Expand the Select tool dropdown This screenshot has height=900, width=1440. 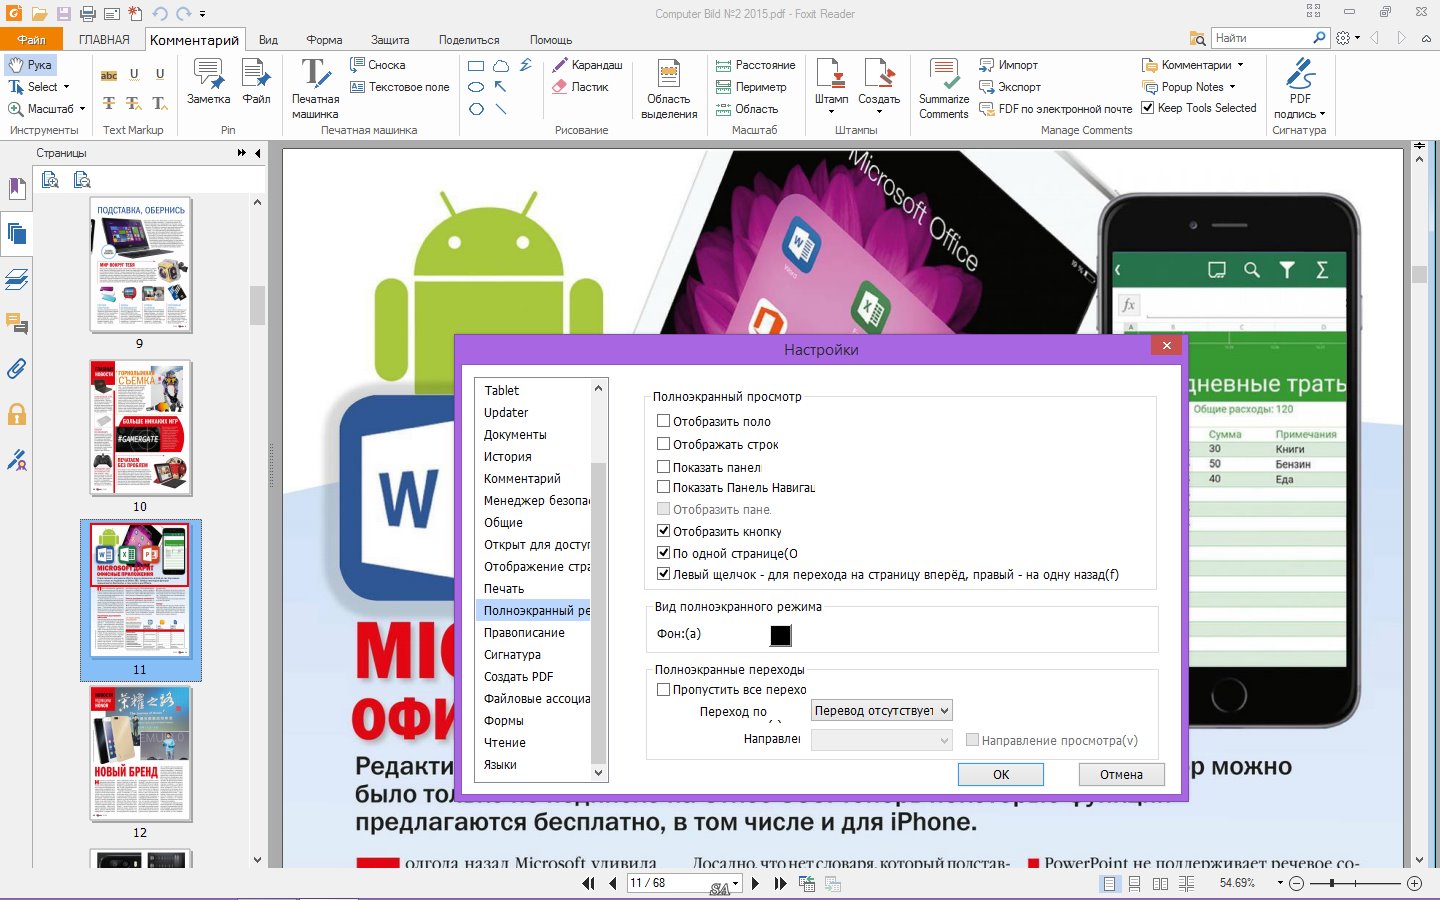(66, 87)
